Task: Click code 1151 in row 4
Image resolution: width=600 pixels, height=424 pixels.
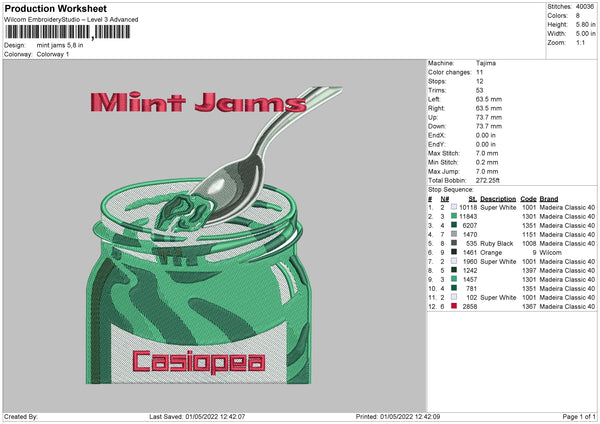Action: coord(529,235)
